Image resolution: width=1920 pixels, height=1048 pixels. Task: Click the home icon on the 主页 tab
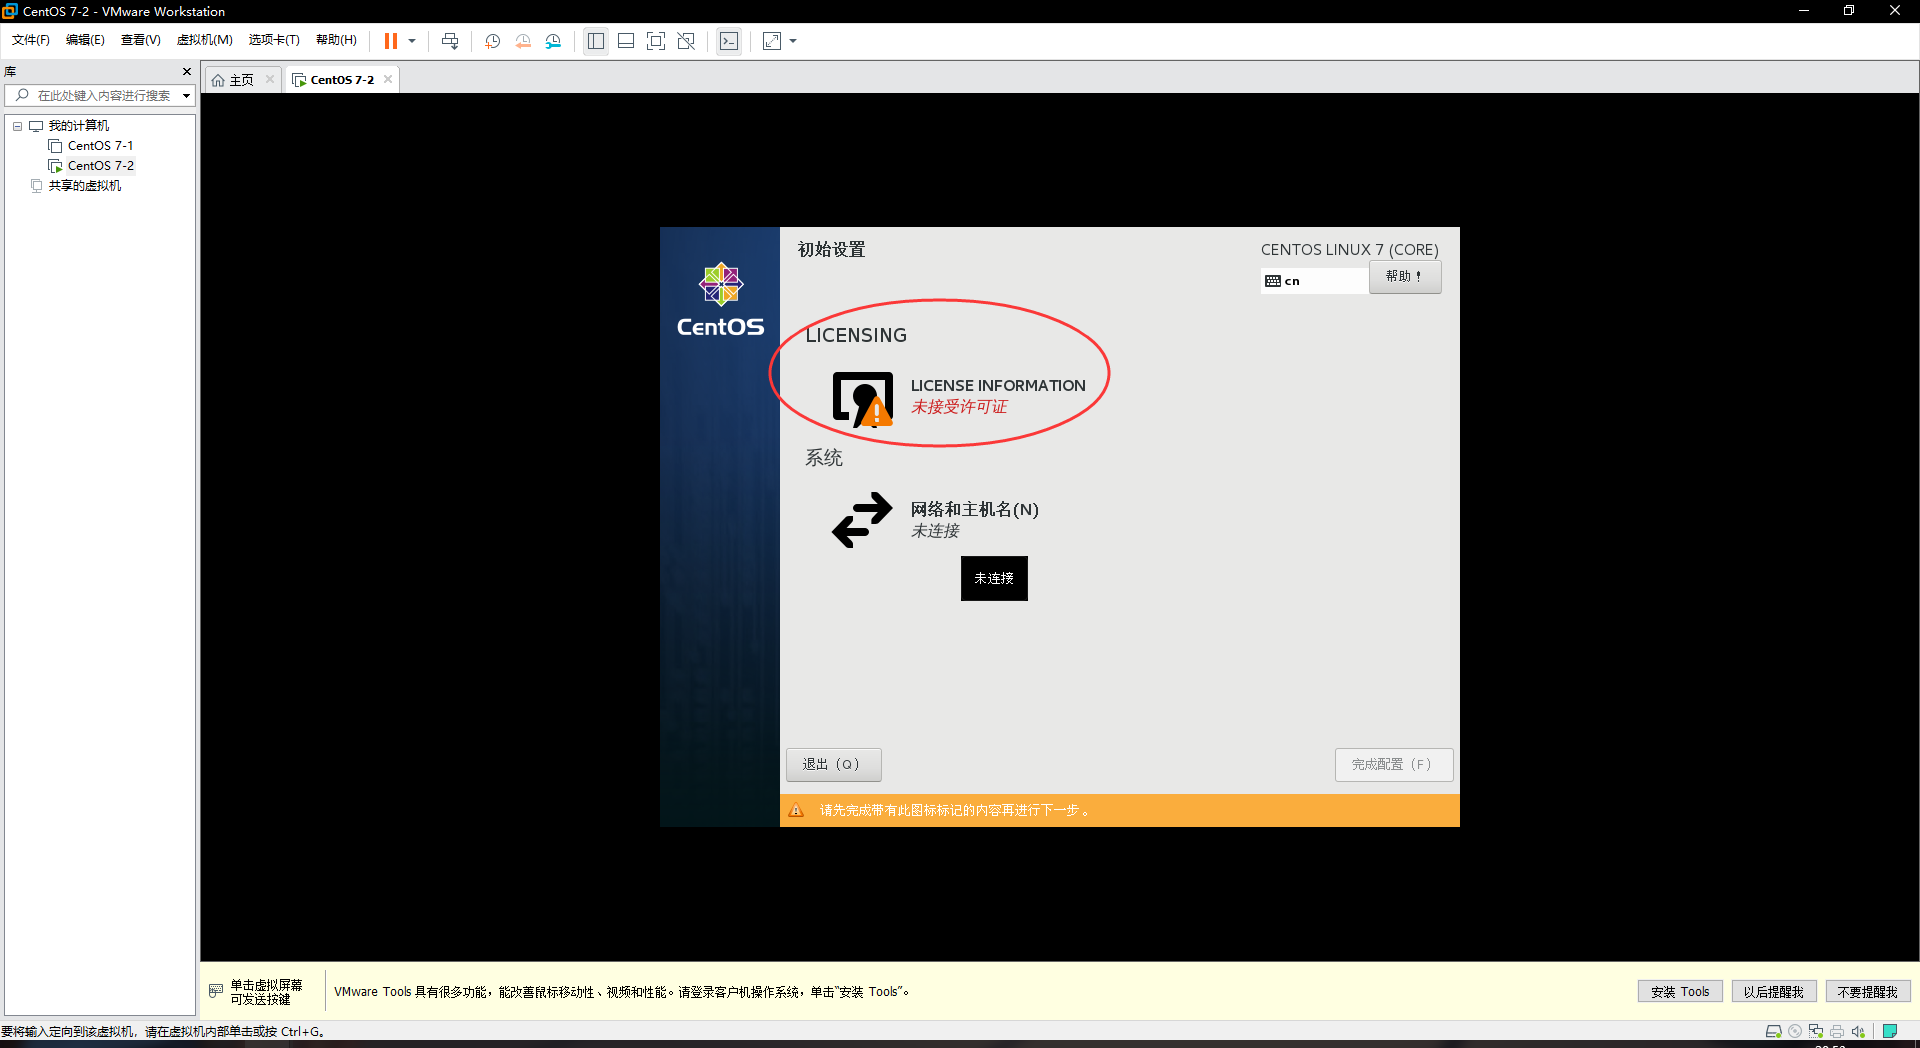coord(218,80)
